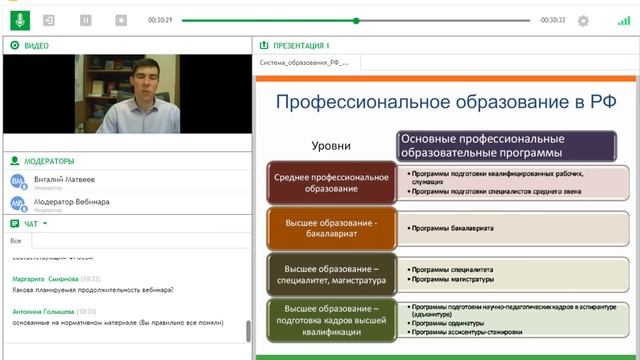Click the sender name Антонина Голышева

pos(43,311)
